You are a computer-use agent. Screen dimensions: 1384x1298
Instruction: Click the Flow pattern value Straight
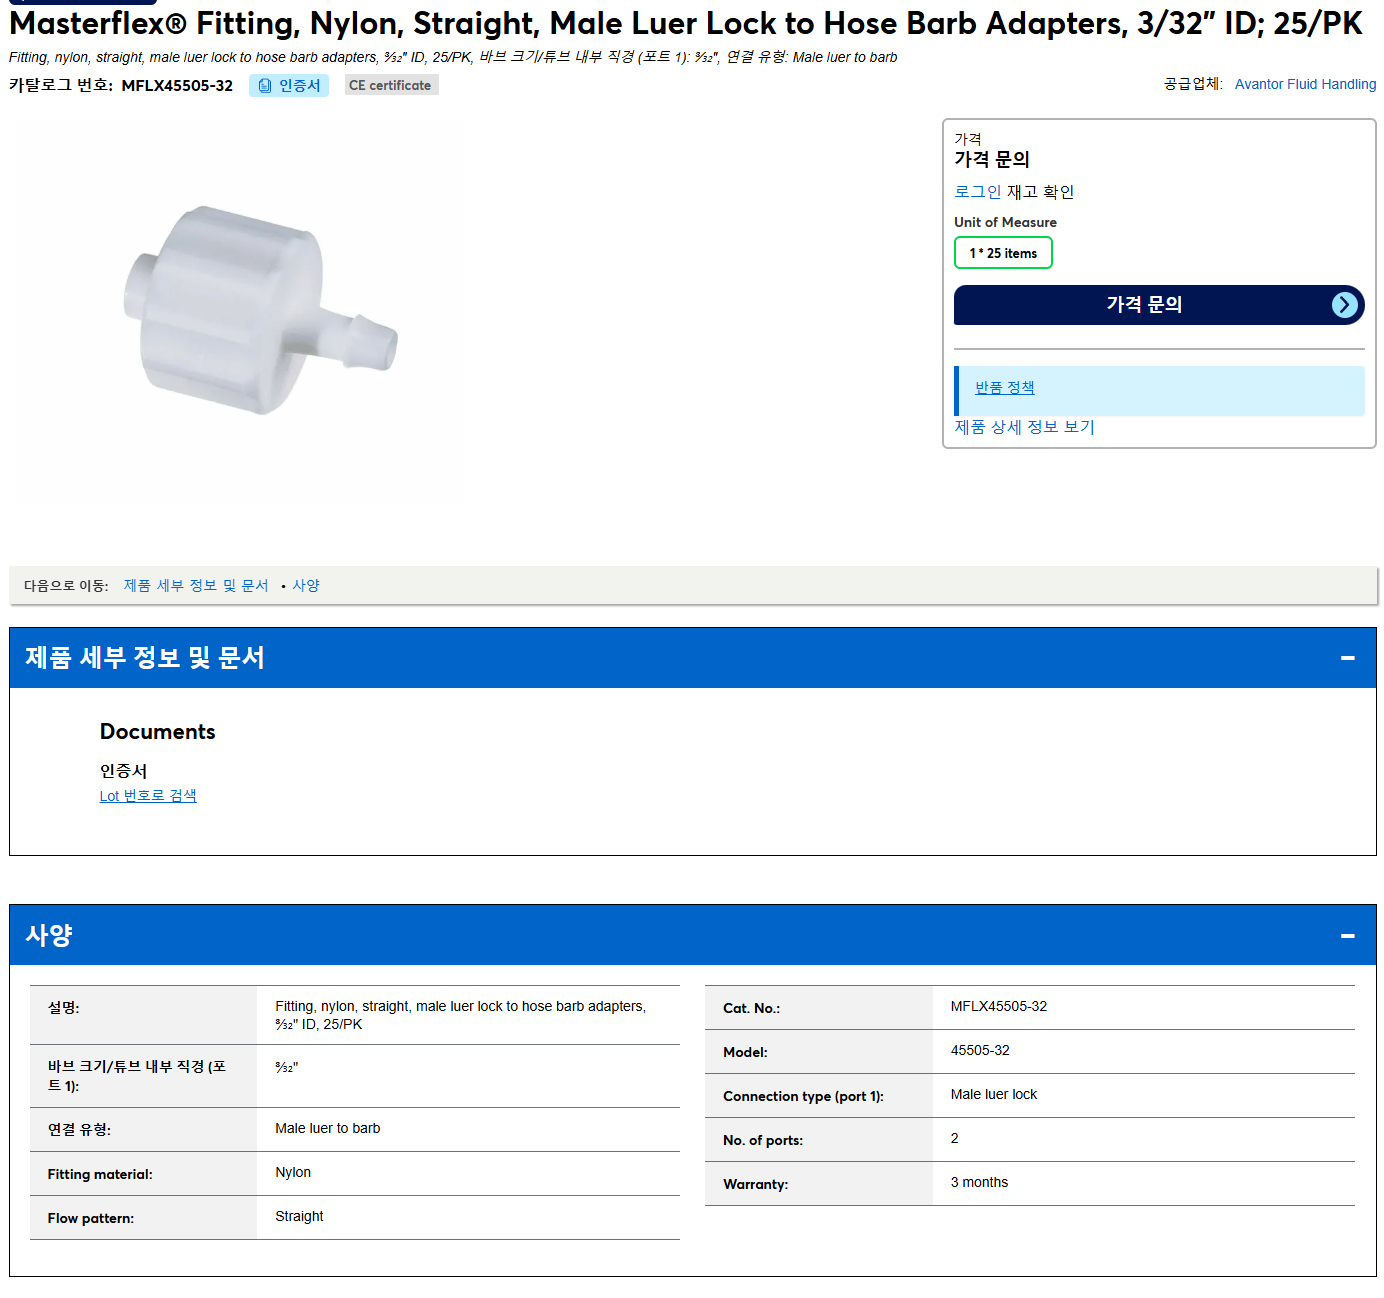[299, 1216]
